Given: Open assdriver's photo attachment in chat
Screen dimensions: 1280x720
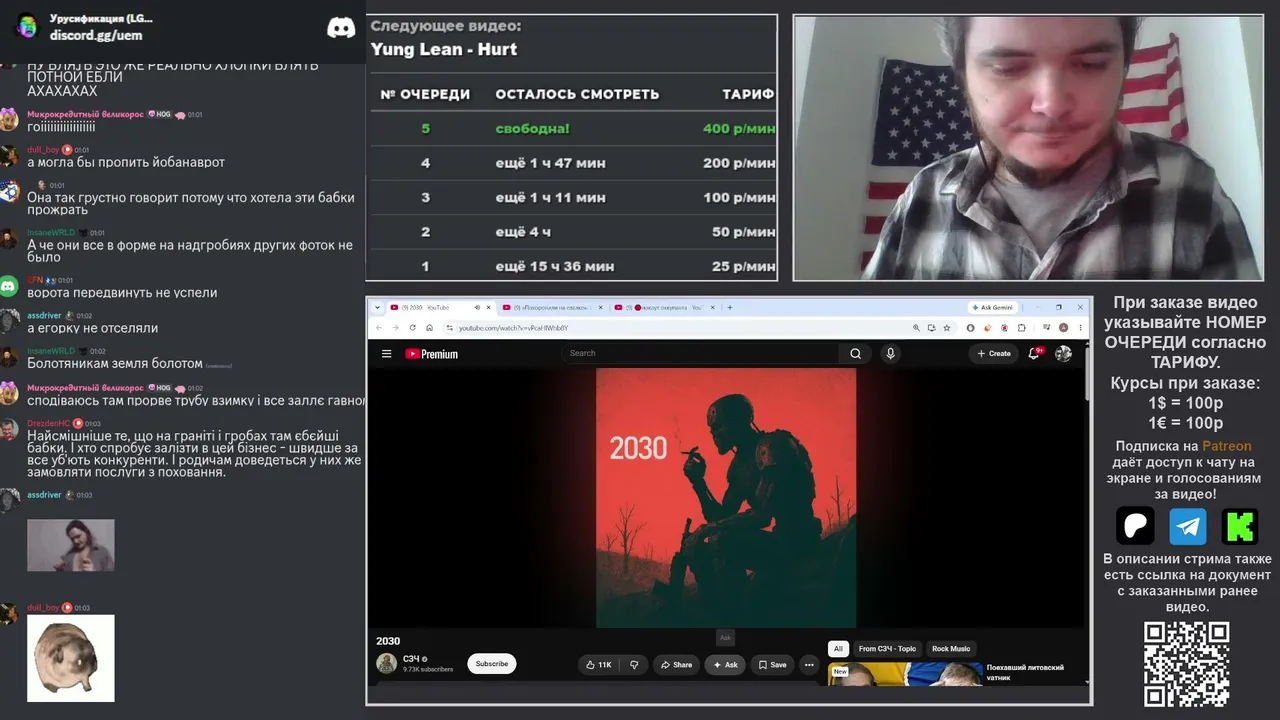Looking at the screenshot, I should (x=71, y=545).
